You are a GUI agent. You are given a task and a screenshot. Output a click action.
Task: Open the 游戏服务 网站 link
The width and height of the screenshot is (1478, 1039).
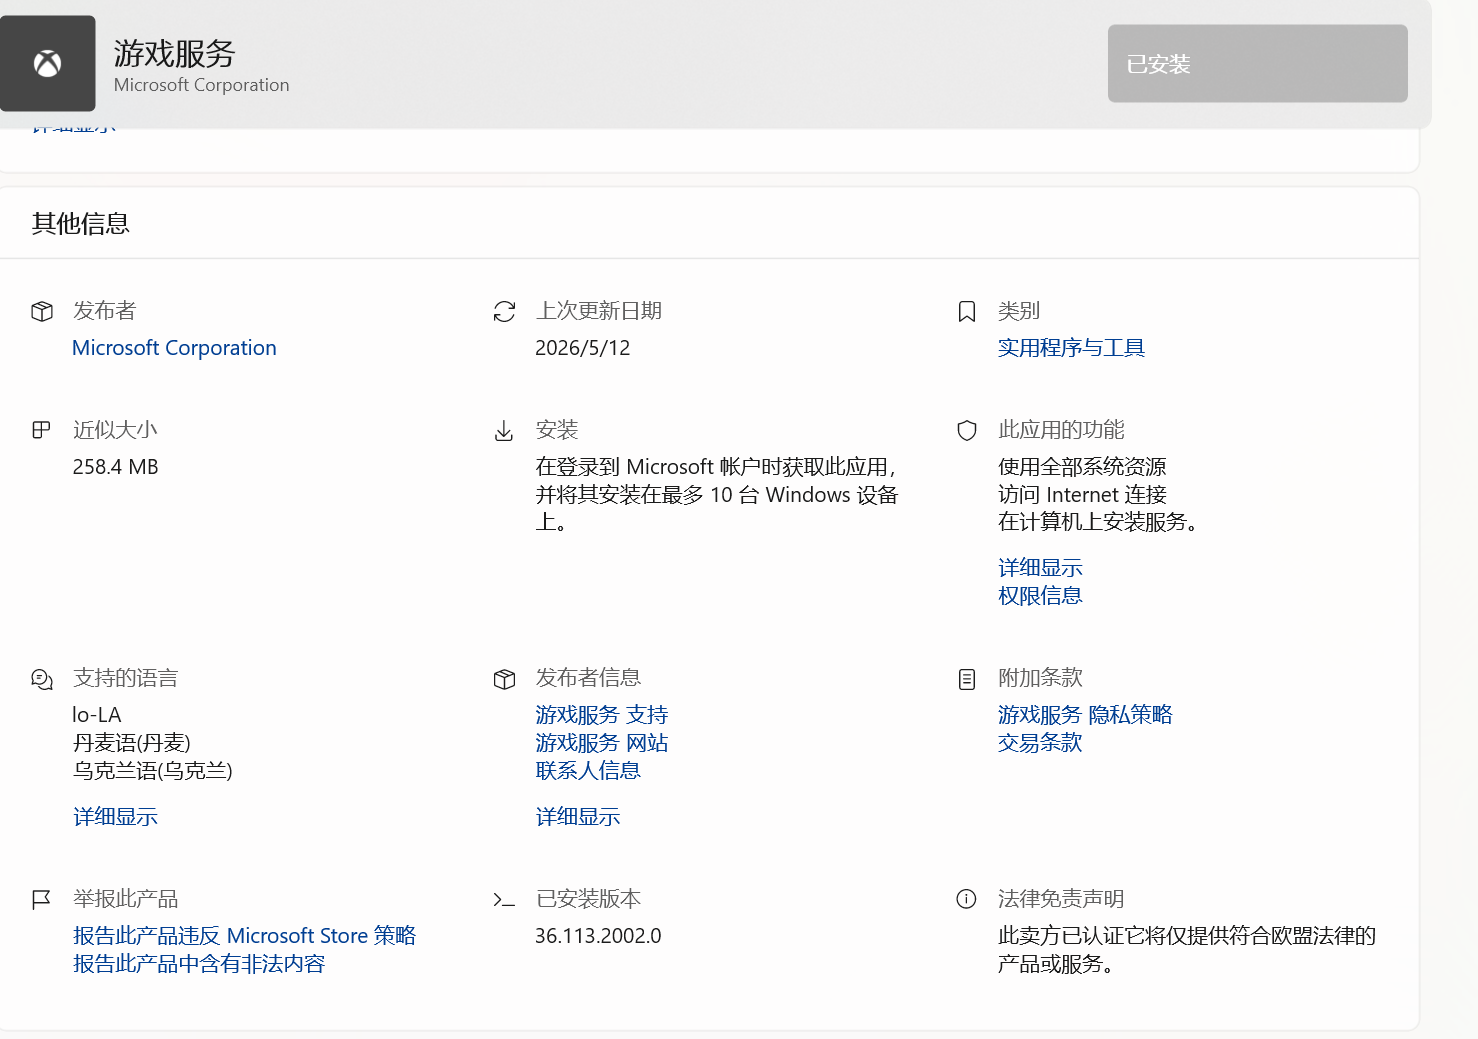click(602, 743)
